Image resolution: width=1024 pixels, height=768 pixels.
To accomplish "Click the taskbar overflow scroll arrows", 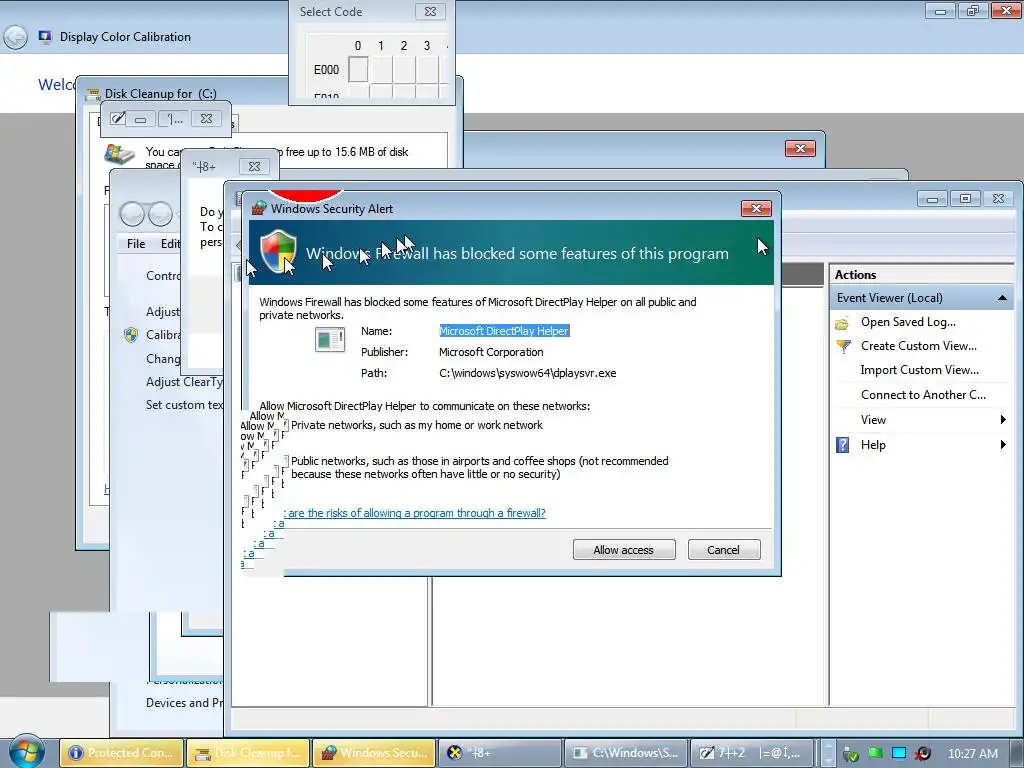I will point(827,753).
